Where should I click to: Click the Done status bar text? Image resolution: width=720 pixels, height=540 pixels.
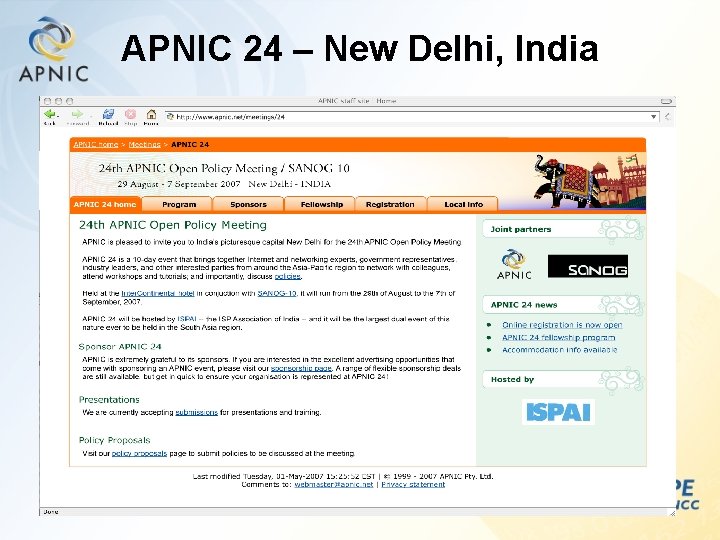(51, 512)
